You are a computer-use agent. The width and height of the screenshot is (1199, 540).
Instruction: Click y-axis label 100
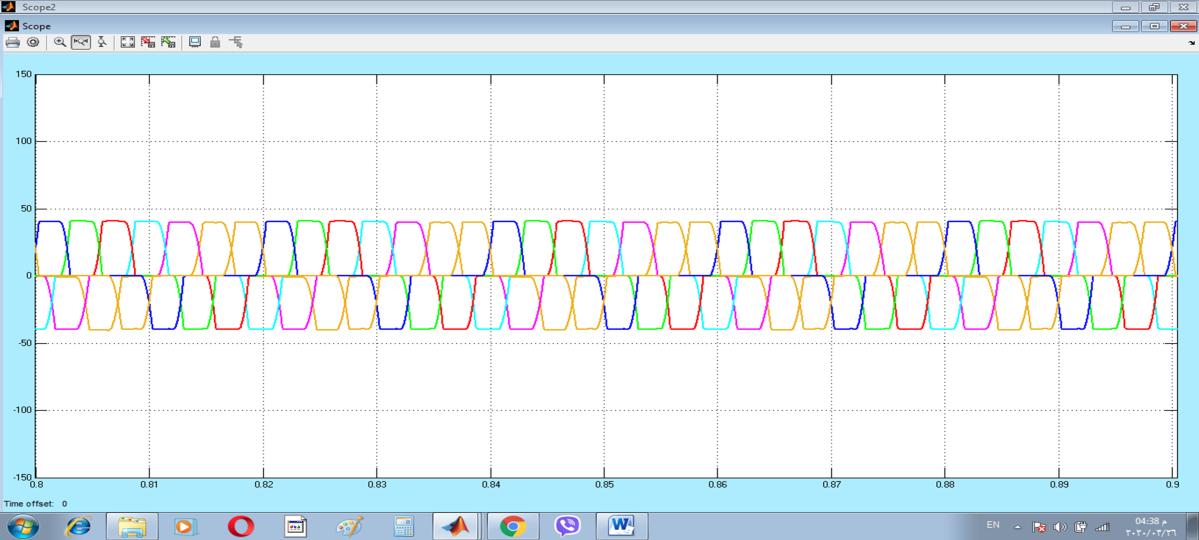pyautogui.click(x=24, y=142)
